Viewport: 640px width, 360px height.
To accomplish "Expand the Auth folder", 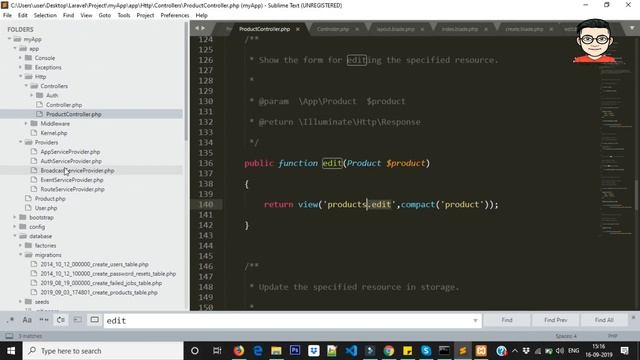I will coord(32,96).
